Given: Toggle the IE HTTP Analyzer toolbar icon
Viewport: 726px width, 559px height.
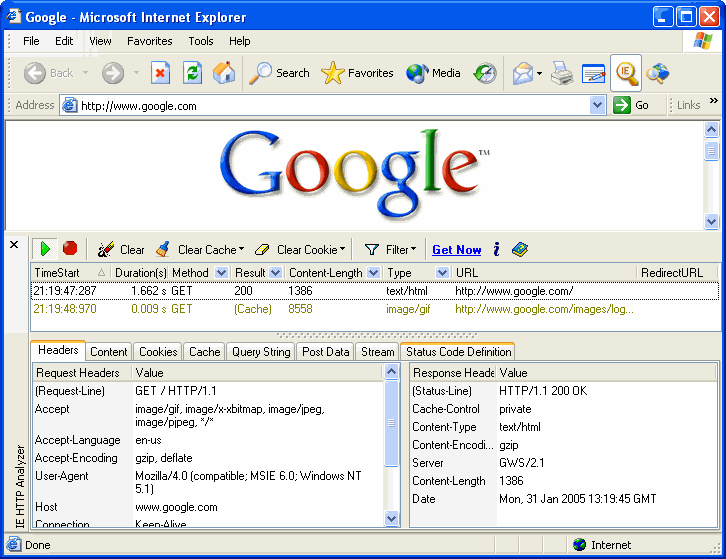Looking at the screenshot, I should (626, 73).
